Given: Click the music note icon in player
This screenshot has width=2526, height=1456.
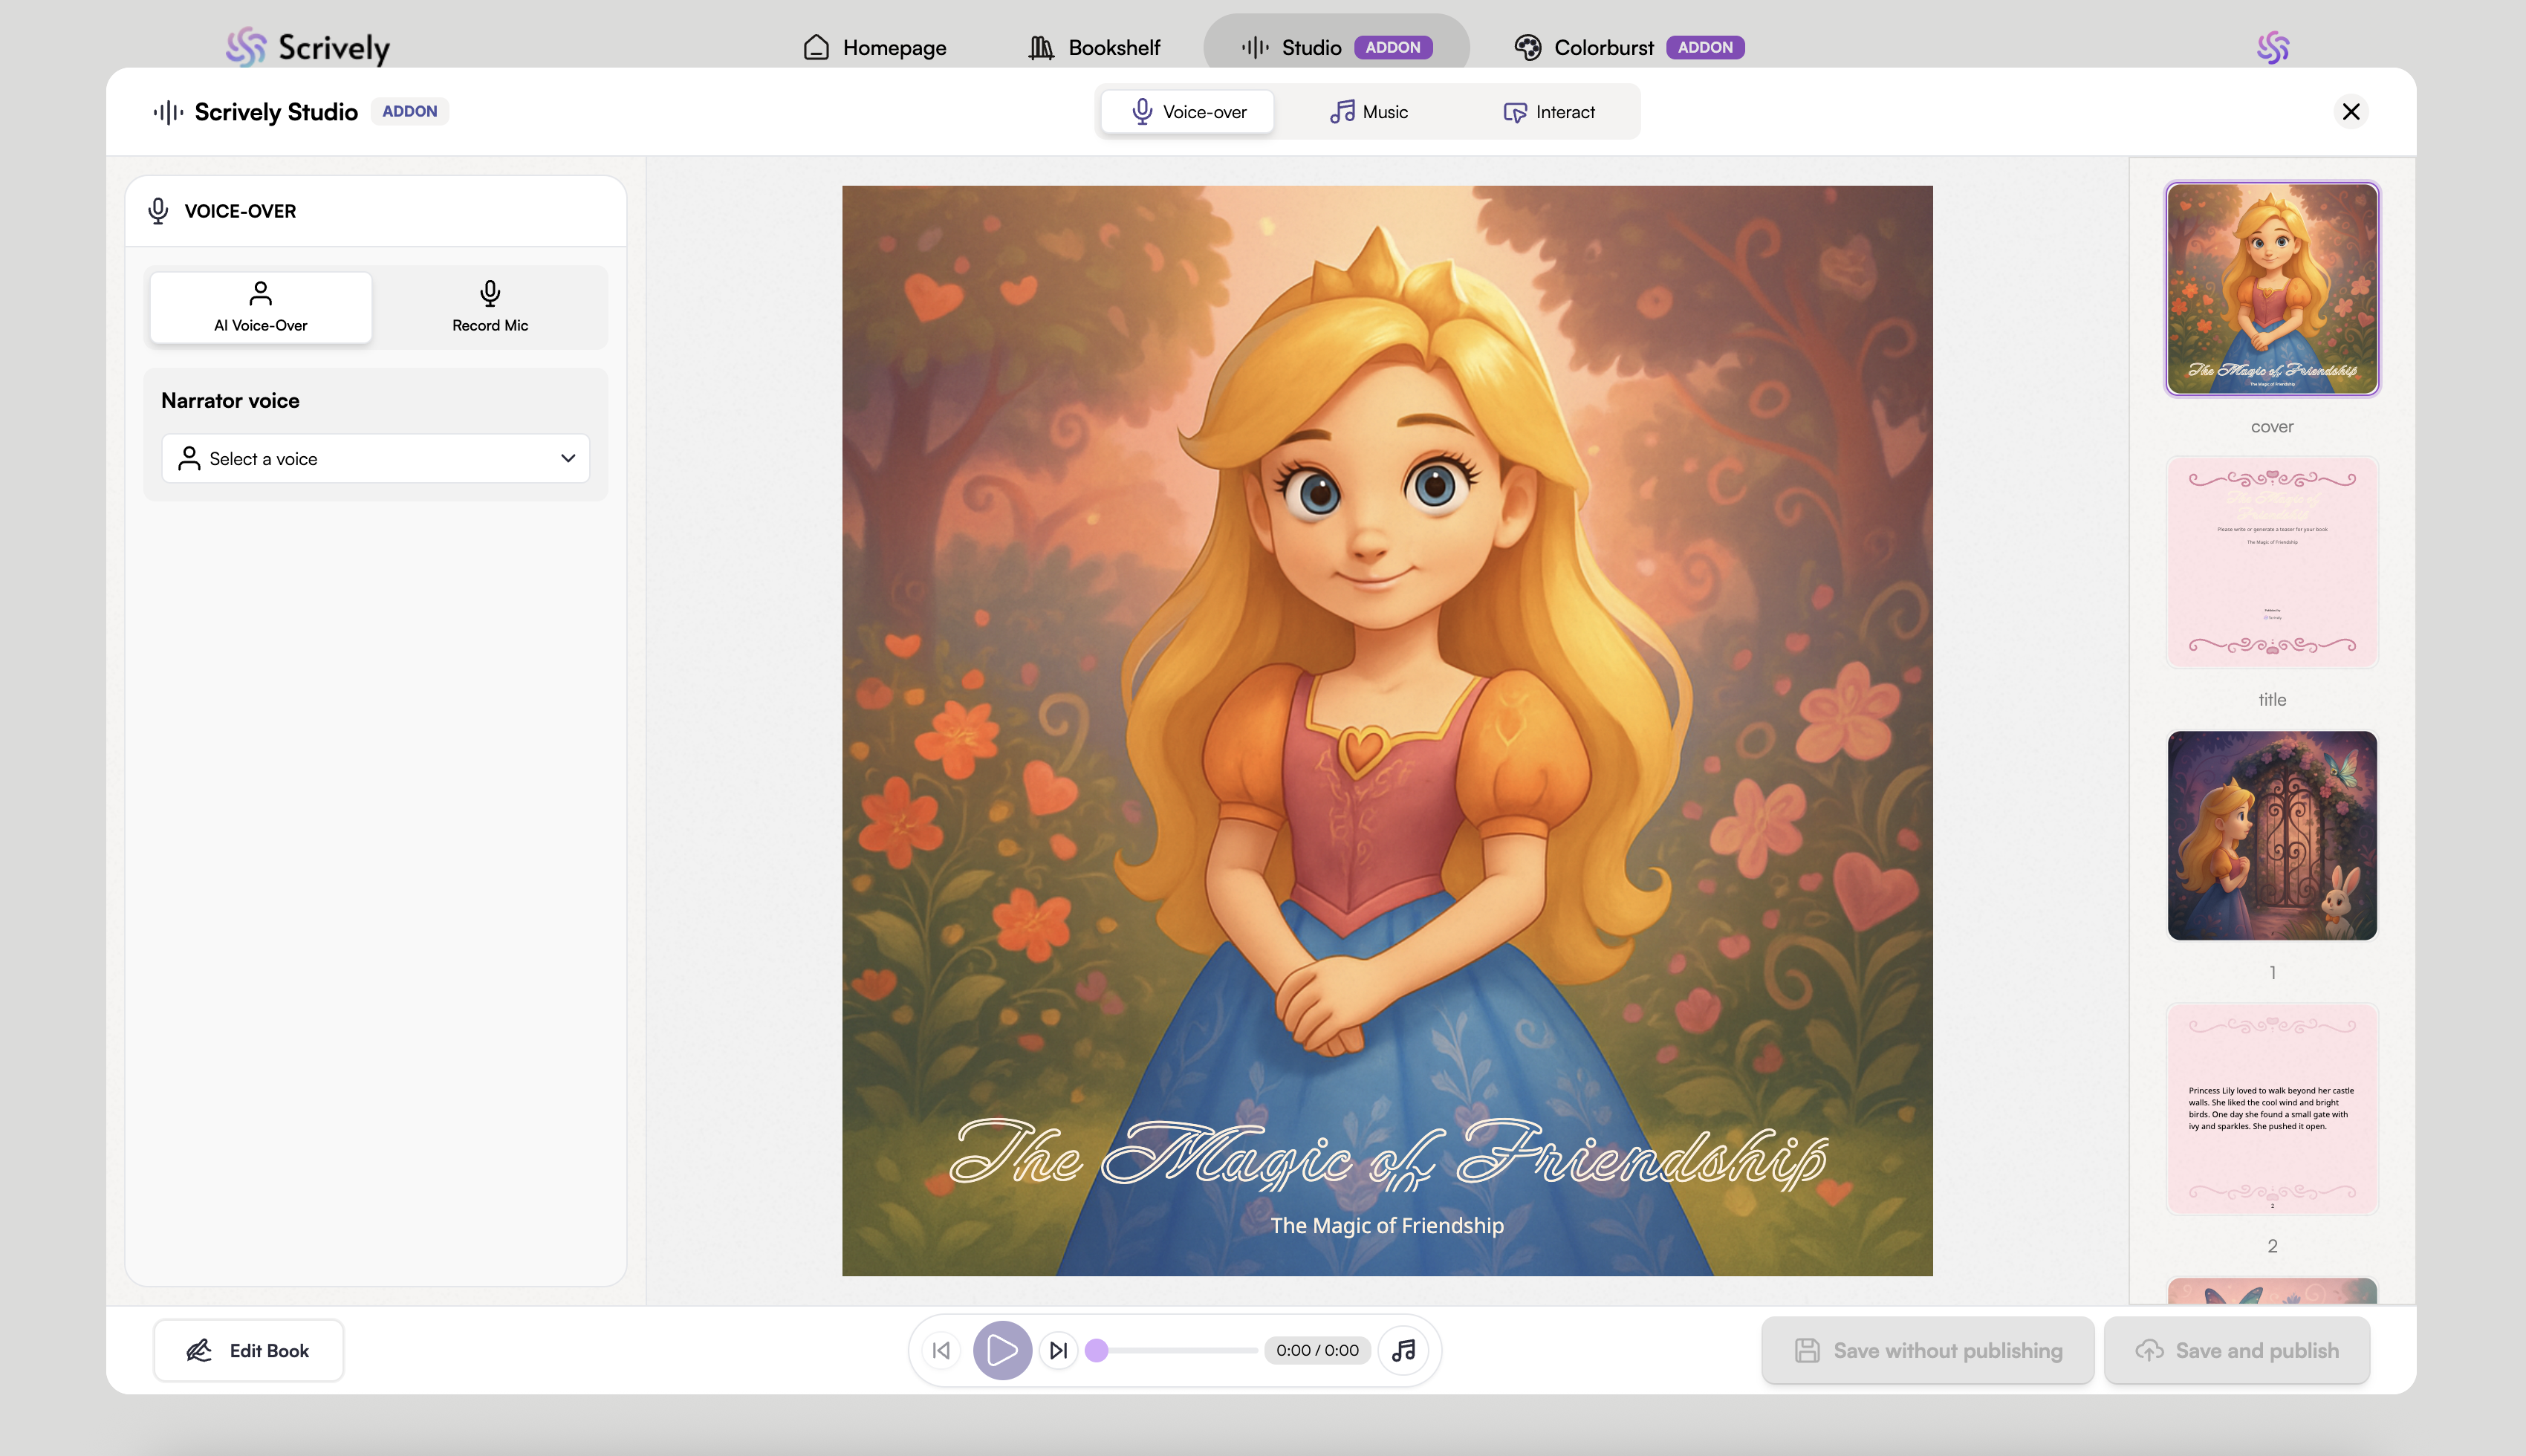Looking at the screenshot, I should point(1404,1350).
